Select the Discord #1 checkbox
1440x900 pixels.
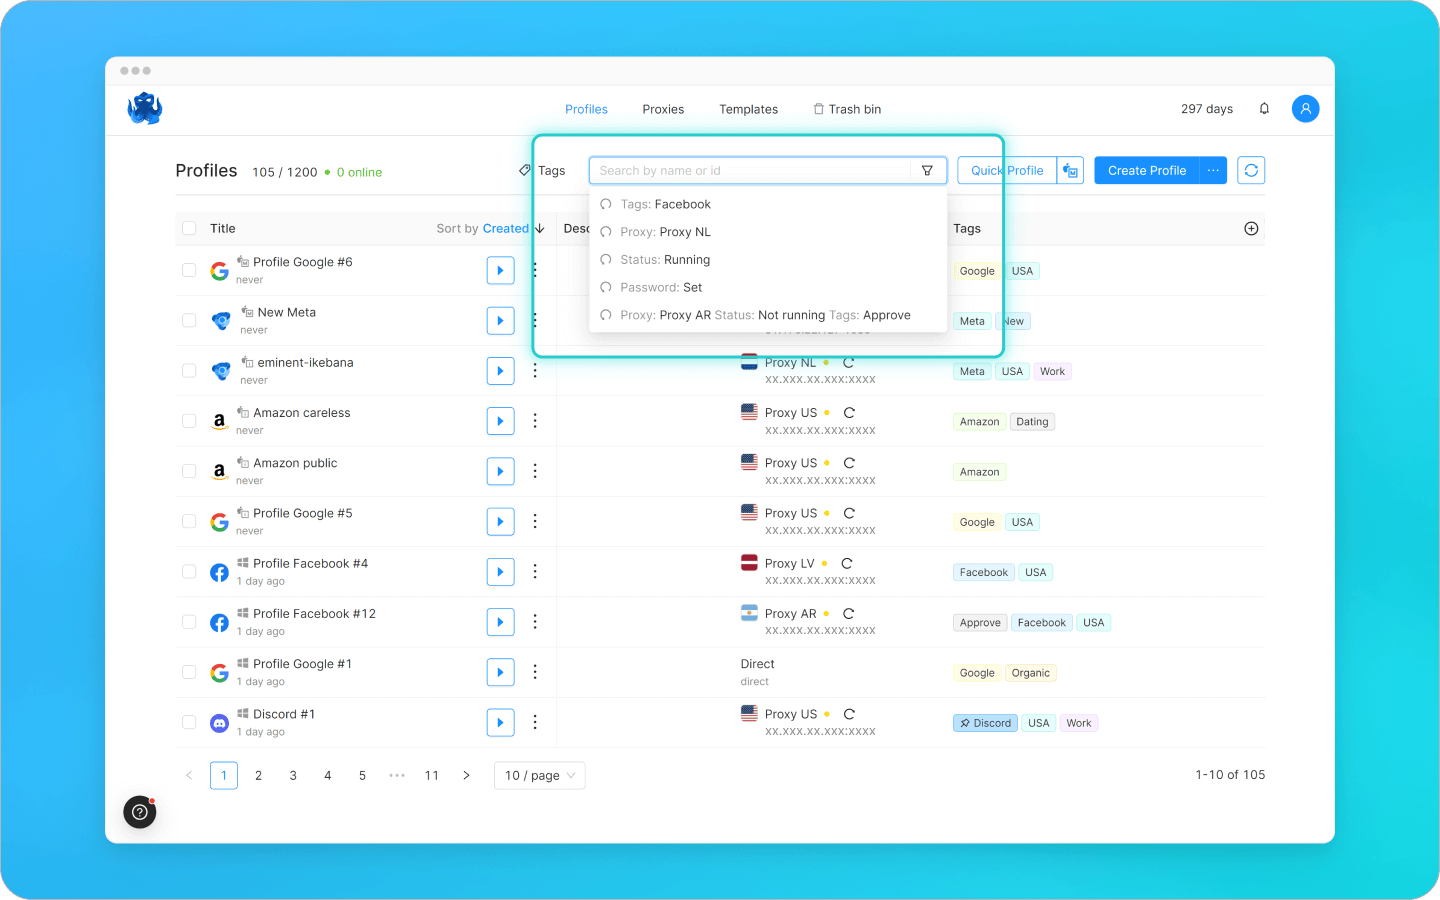click(x=189, y=722)
